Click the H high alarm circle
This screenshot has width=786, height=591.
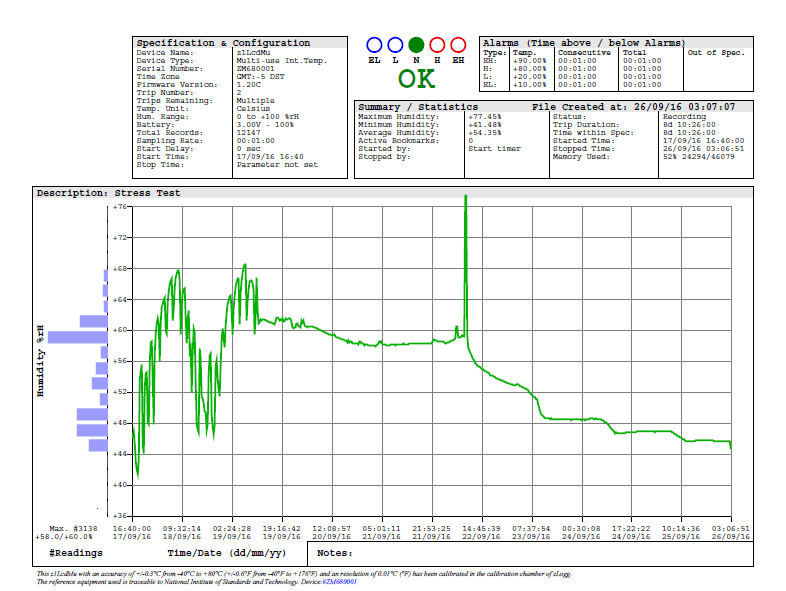(437, 45)
